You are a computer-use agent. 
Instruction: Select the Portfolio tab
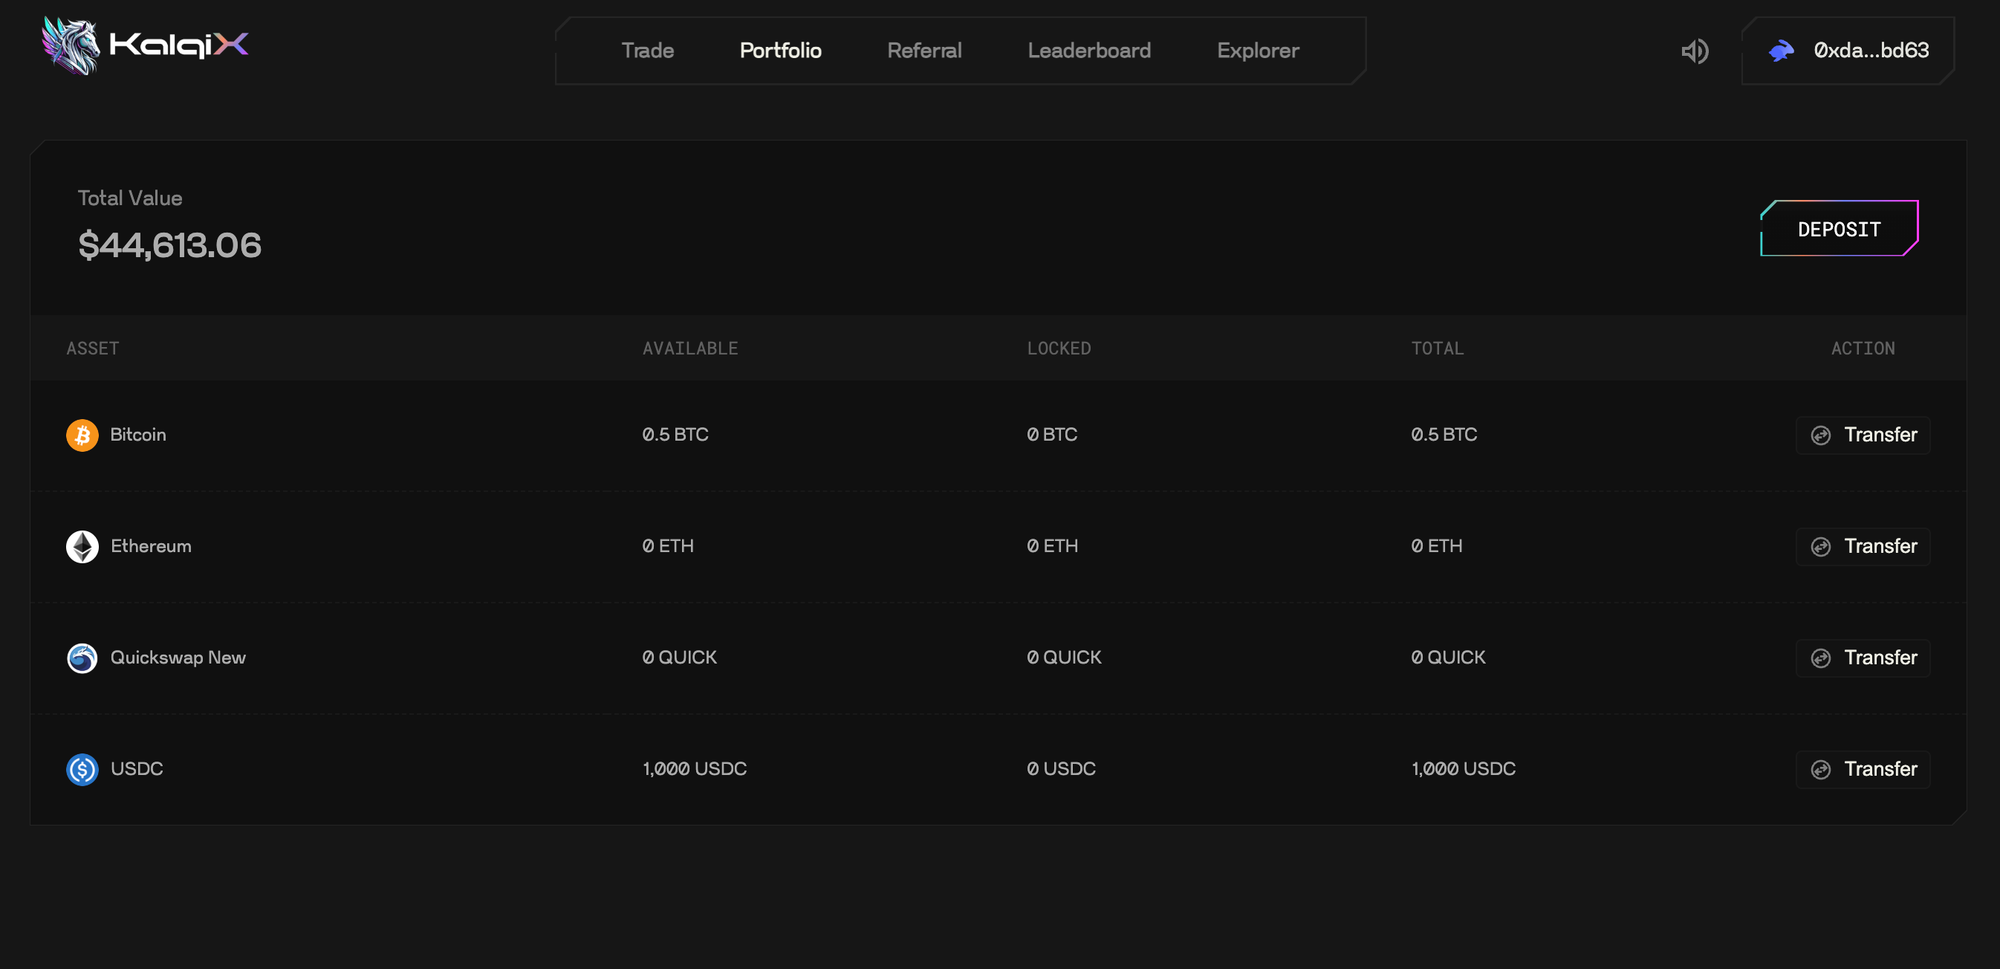[x=780, y=51]
